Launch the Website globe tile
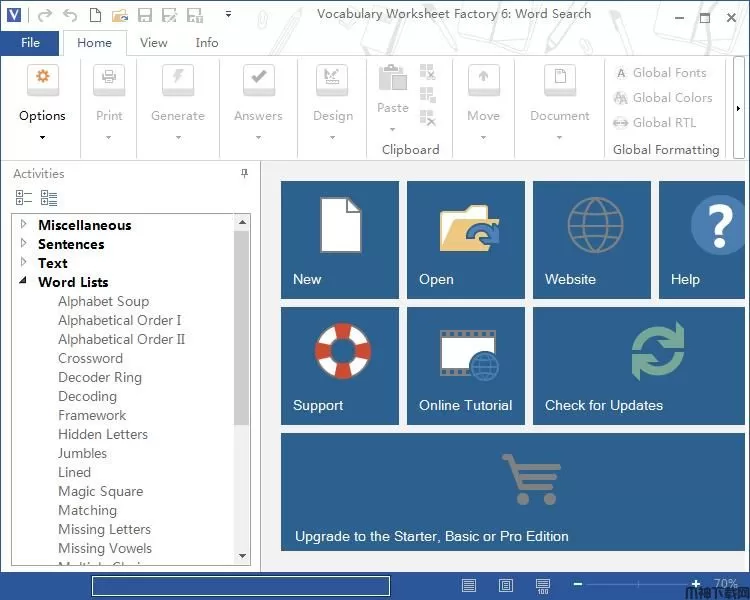This screenshot has width=750, height=600. (591, 239)
